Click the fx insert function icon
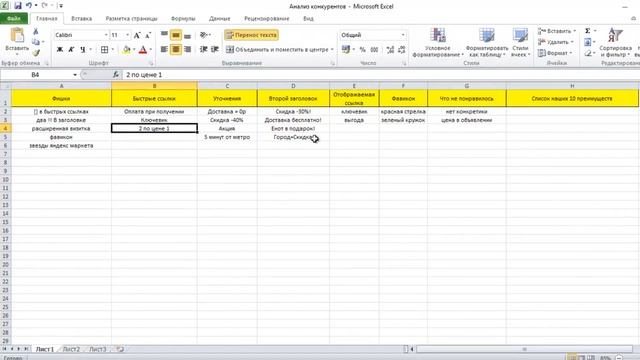Image resolution: width=640 pixels, height=360 pixels. (x=116, y=75)
